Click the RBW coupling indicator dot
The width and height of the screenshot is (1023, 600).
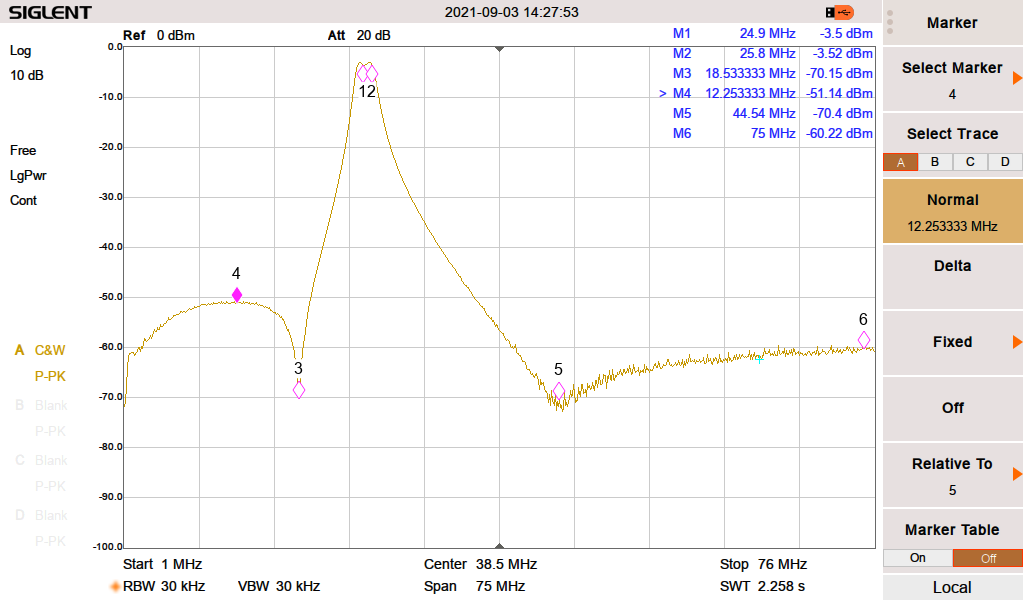click(115, 586)
